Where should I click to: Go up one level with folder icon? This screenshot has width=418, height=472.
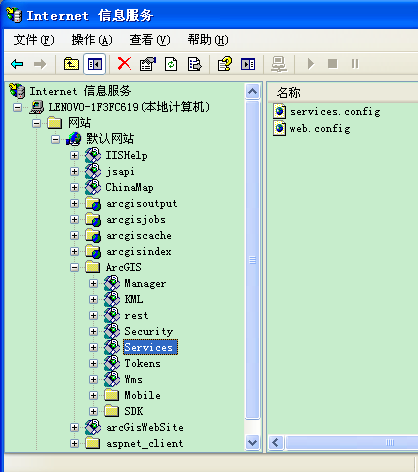pos(71,64)
